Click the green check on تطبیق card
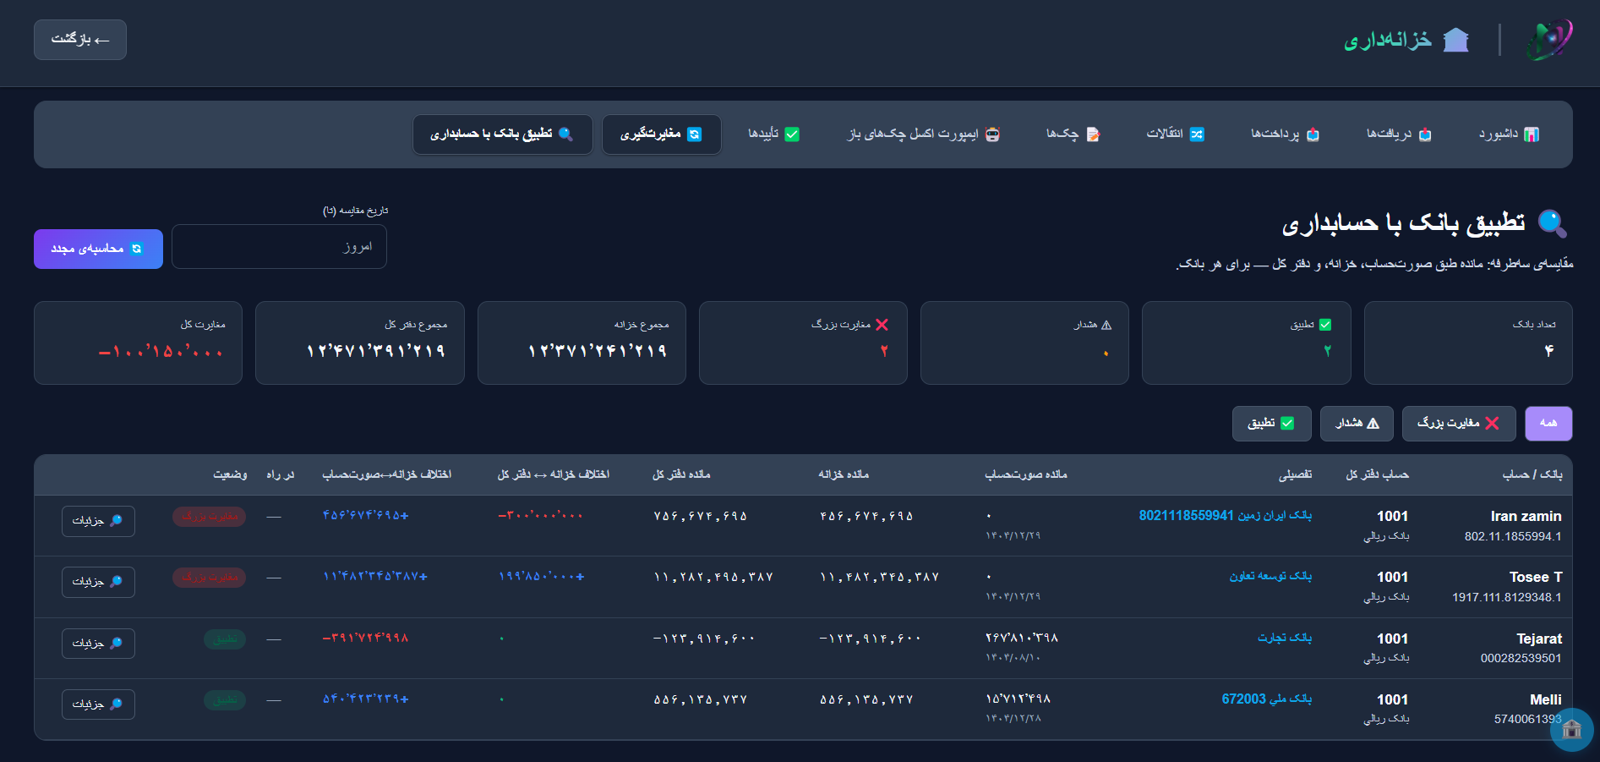Screen dimensions: 1600x762 click(x=1325, y=325)
